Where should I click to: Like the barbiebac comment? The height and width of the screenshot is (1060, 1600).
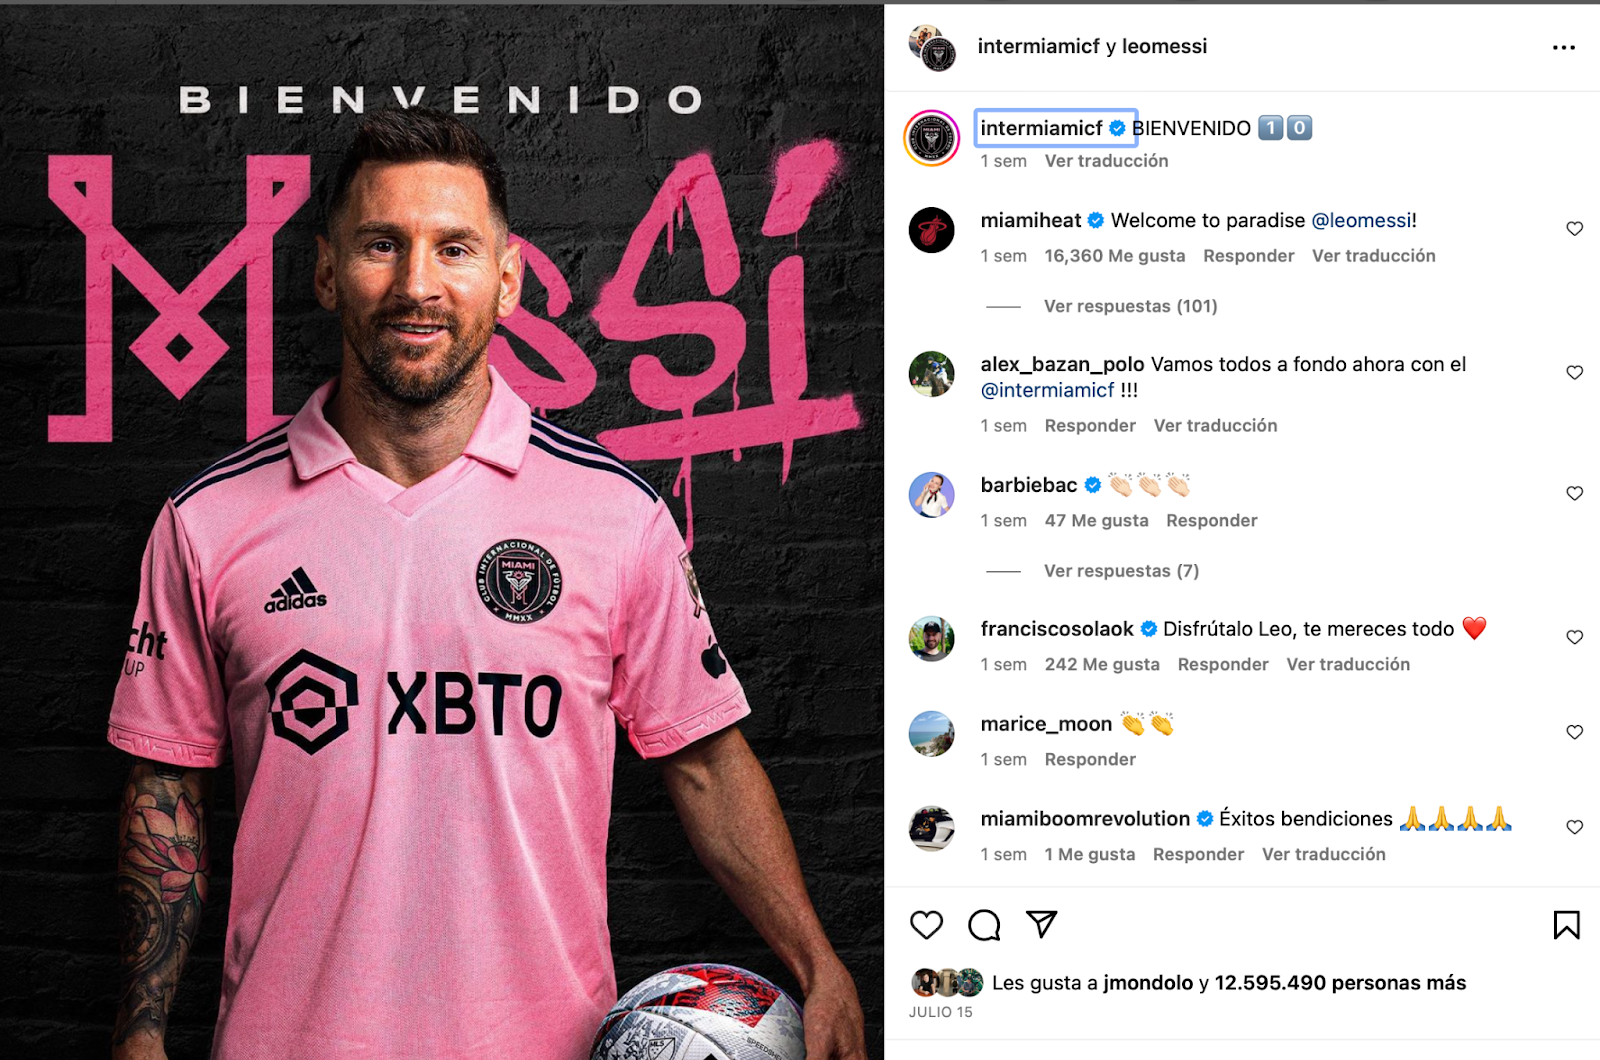point(1574,494)
